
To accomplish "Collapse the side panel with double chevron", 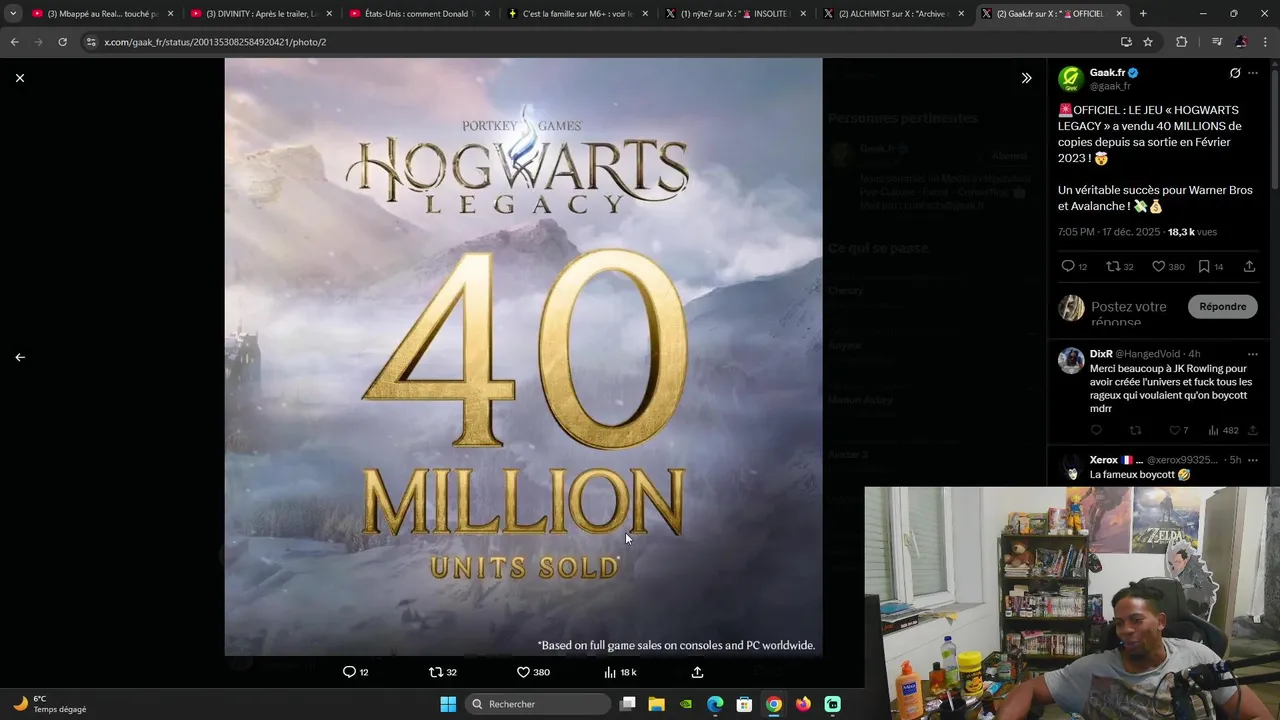I will click(x=1026, y=78).
